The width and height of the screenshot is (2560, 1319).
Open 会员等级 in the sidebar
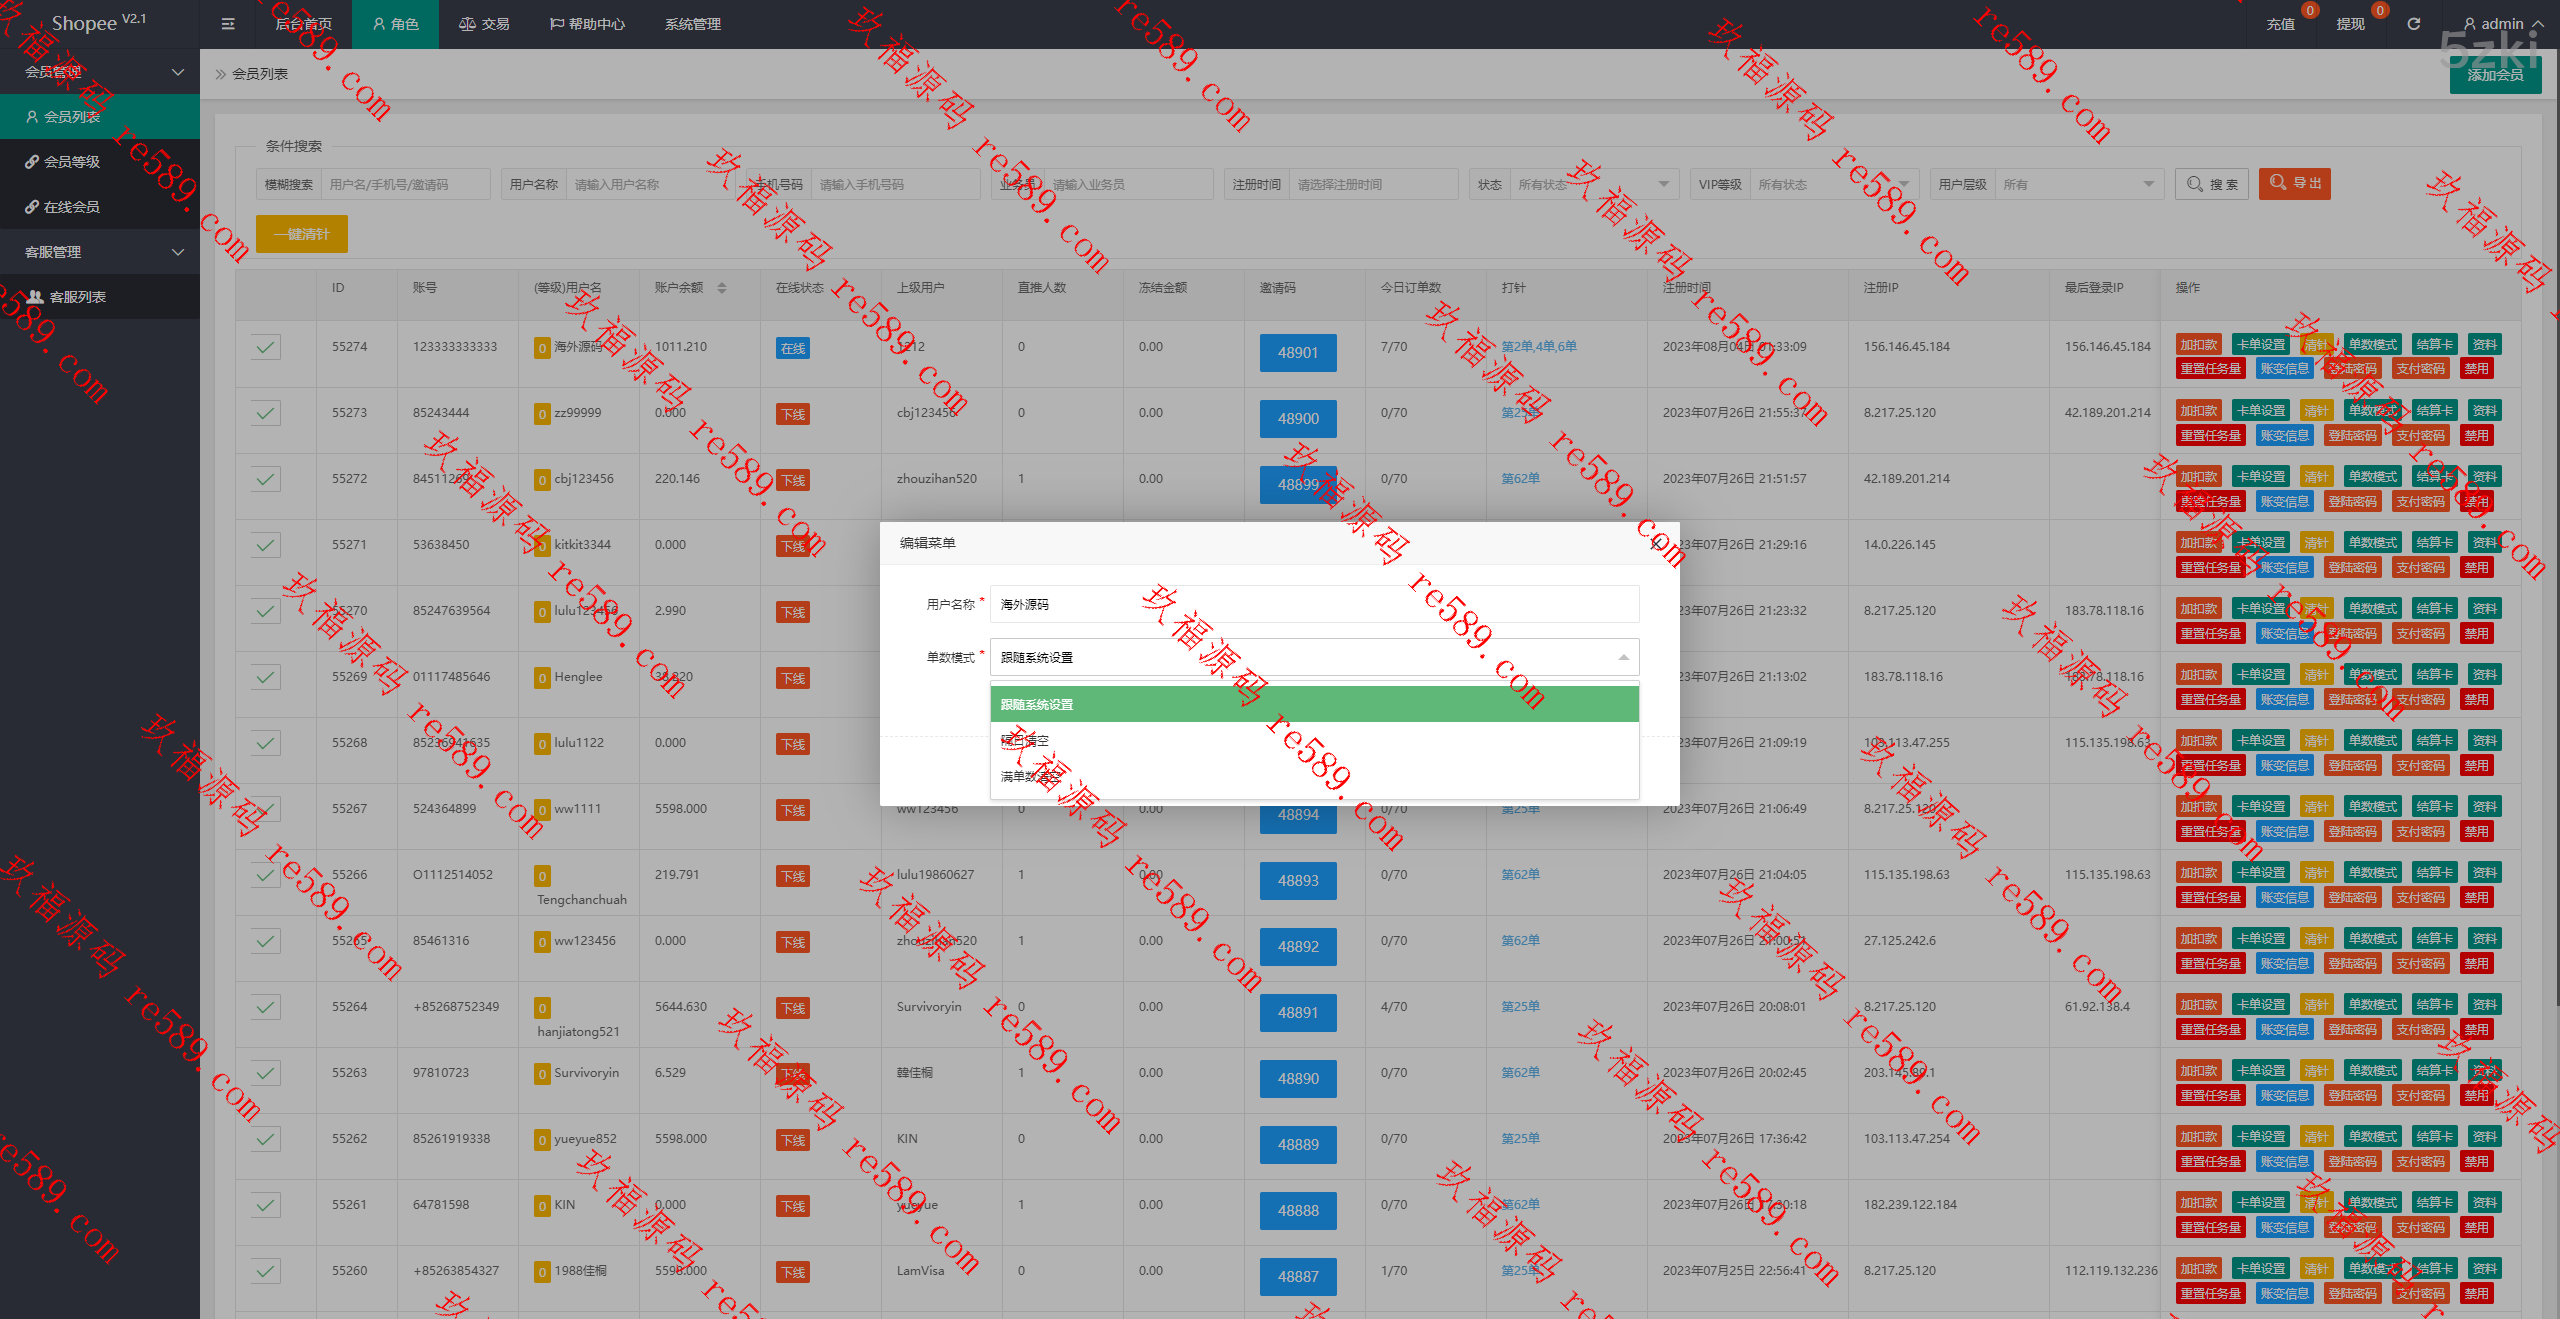point(71,162)
